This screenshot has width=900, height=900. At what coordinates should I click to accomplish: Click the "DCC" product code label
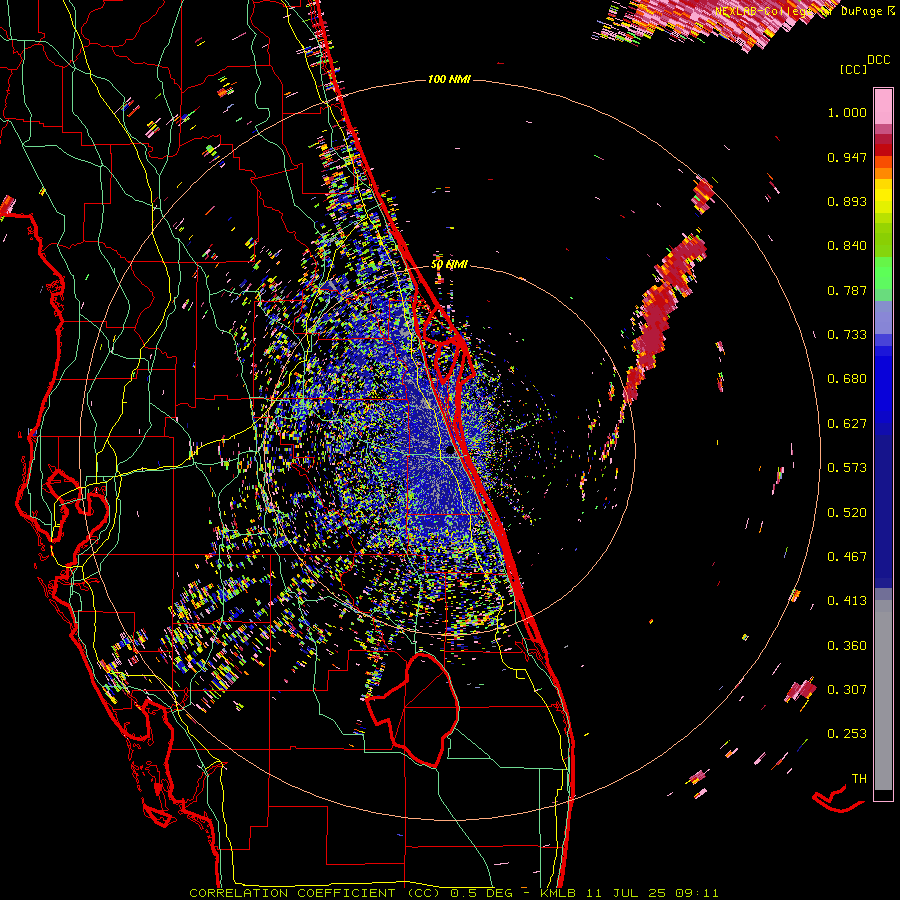tap(879, 60)
